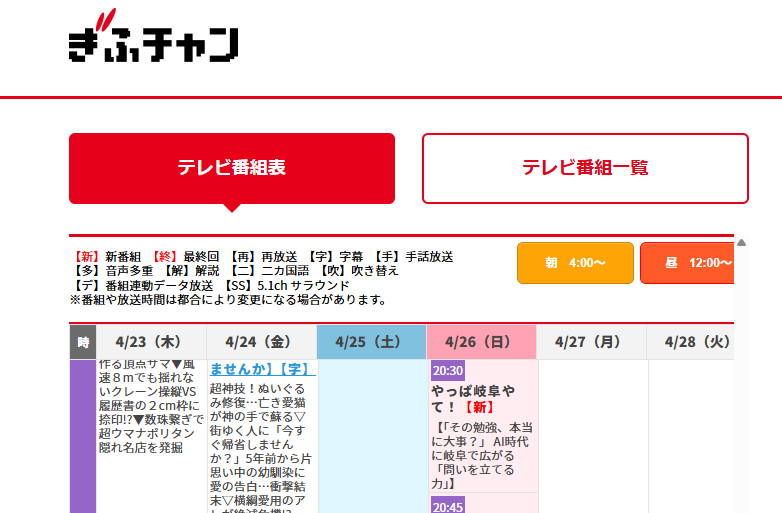Click the 20:30 time badge
Viewport: 782px width, 513px height.
(447, 371)
